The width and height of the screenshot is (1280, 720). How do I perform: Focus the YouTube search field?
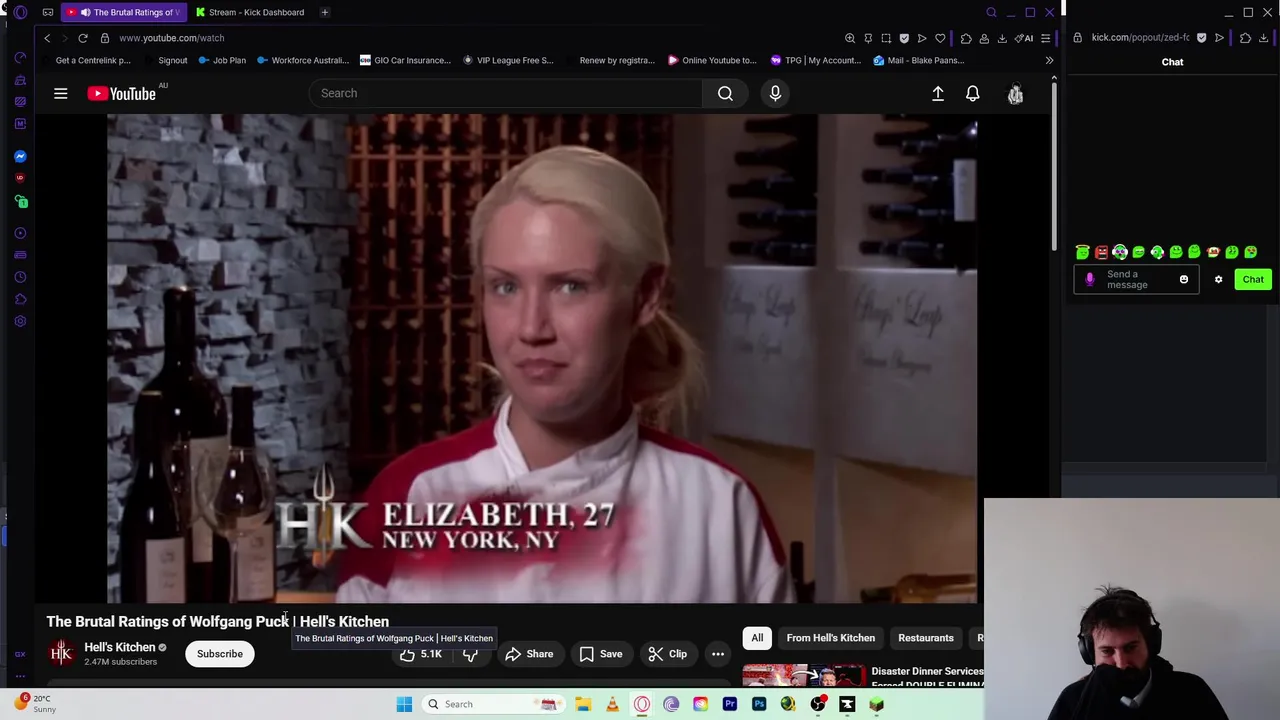click(505, 93)
